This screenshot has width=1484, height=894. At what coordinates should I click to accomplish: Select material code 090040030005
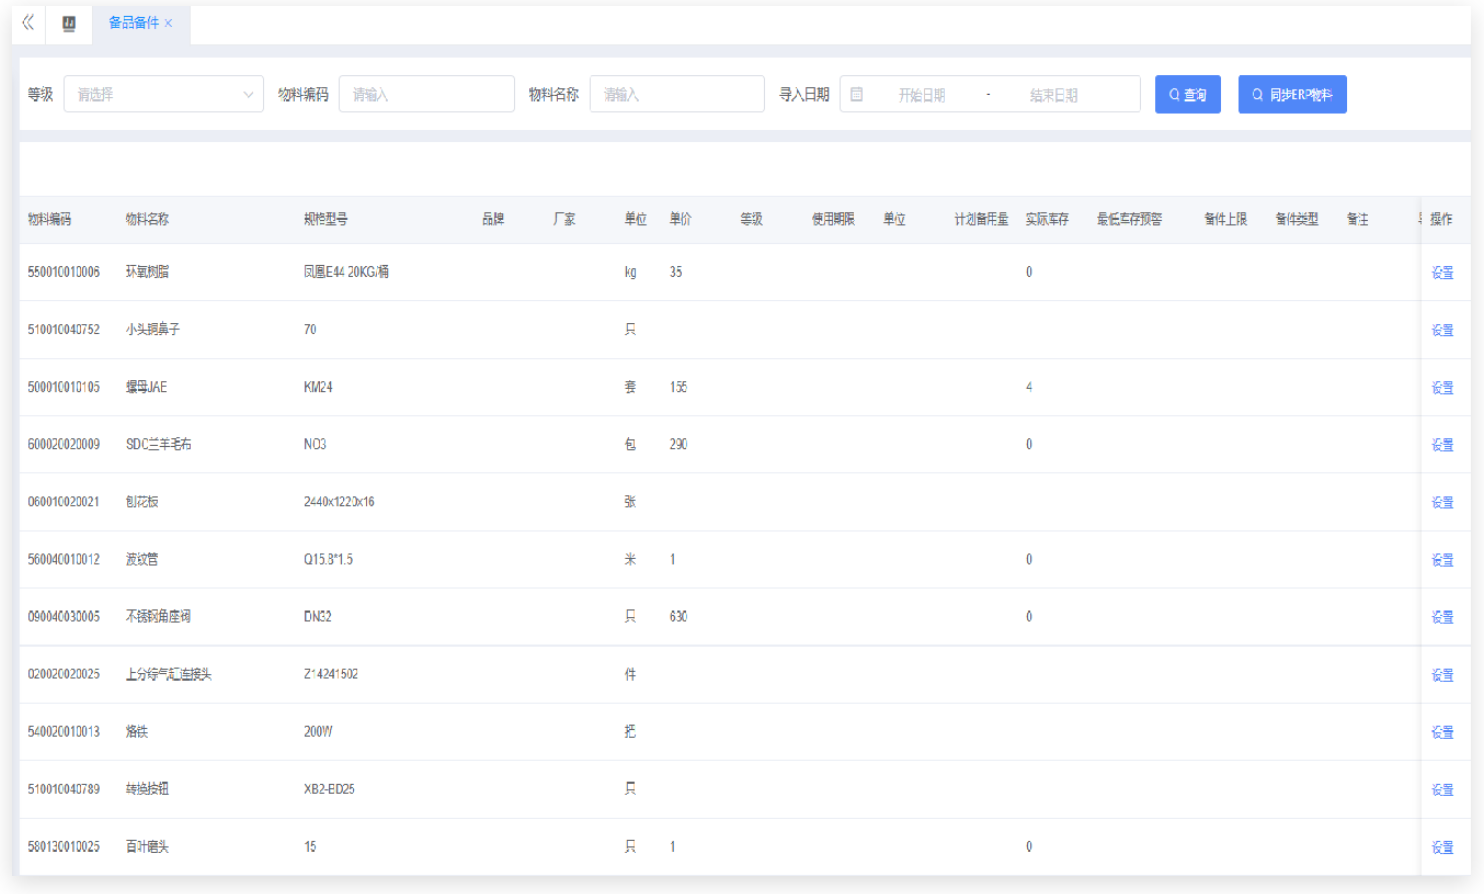(x=64, y=617)
